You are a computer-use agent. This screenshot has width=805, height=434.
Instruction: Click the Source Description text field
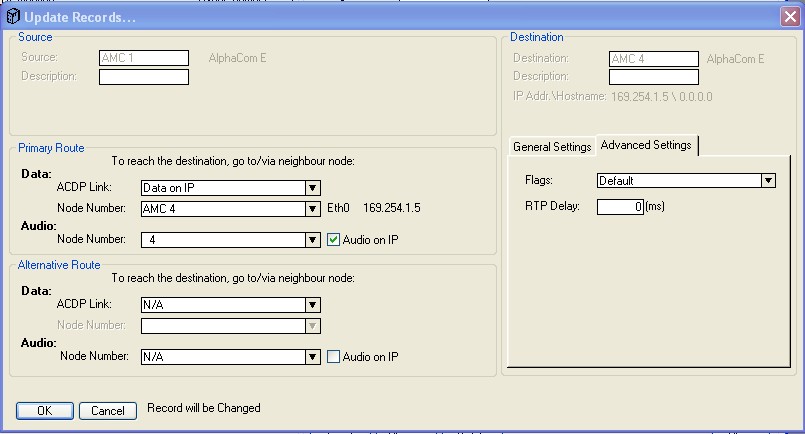click(144, 77)
